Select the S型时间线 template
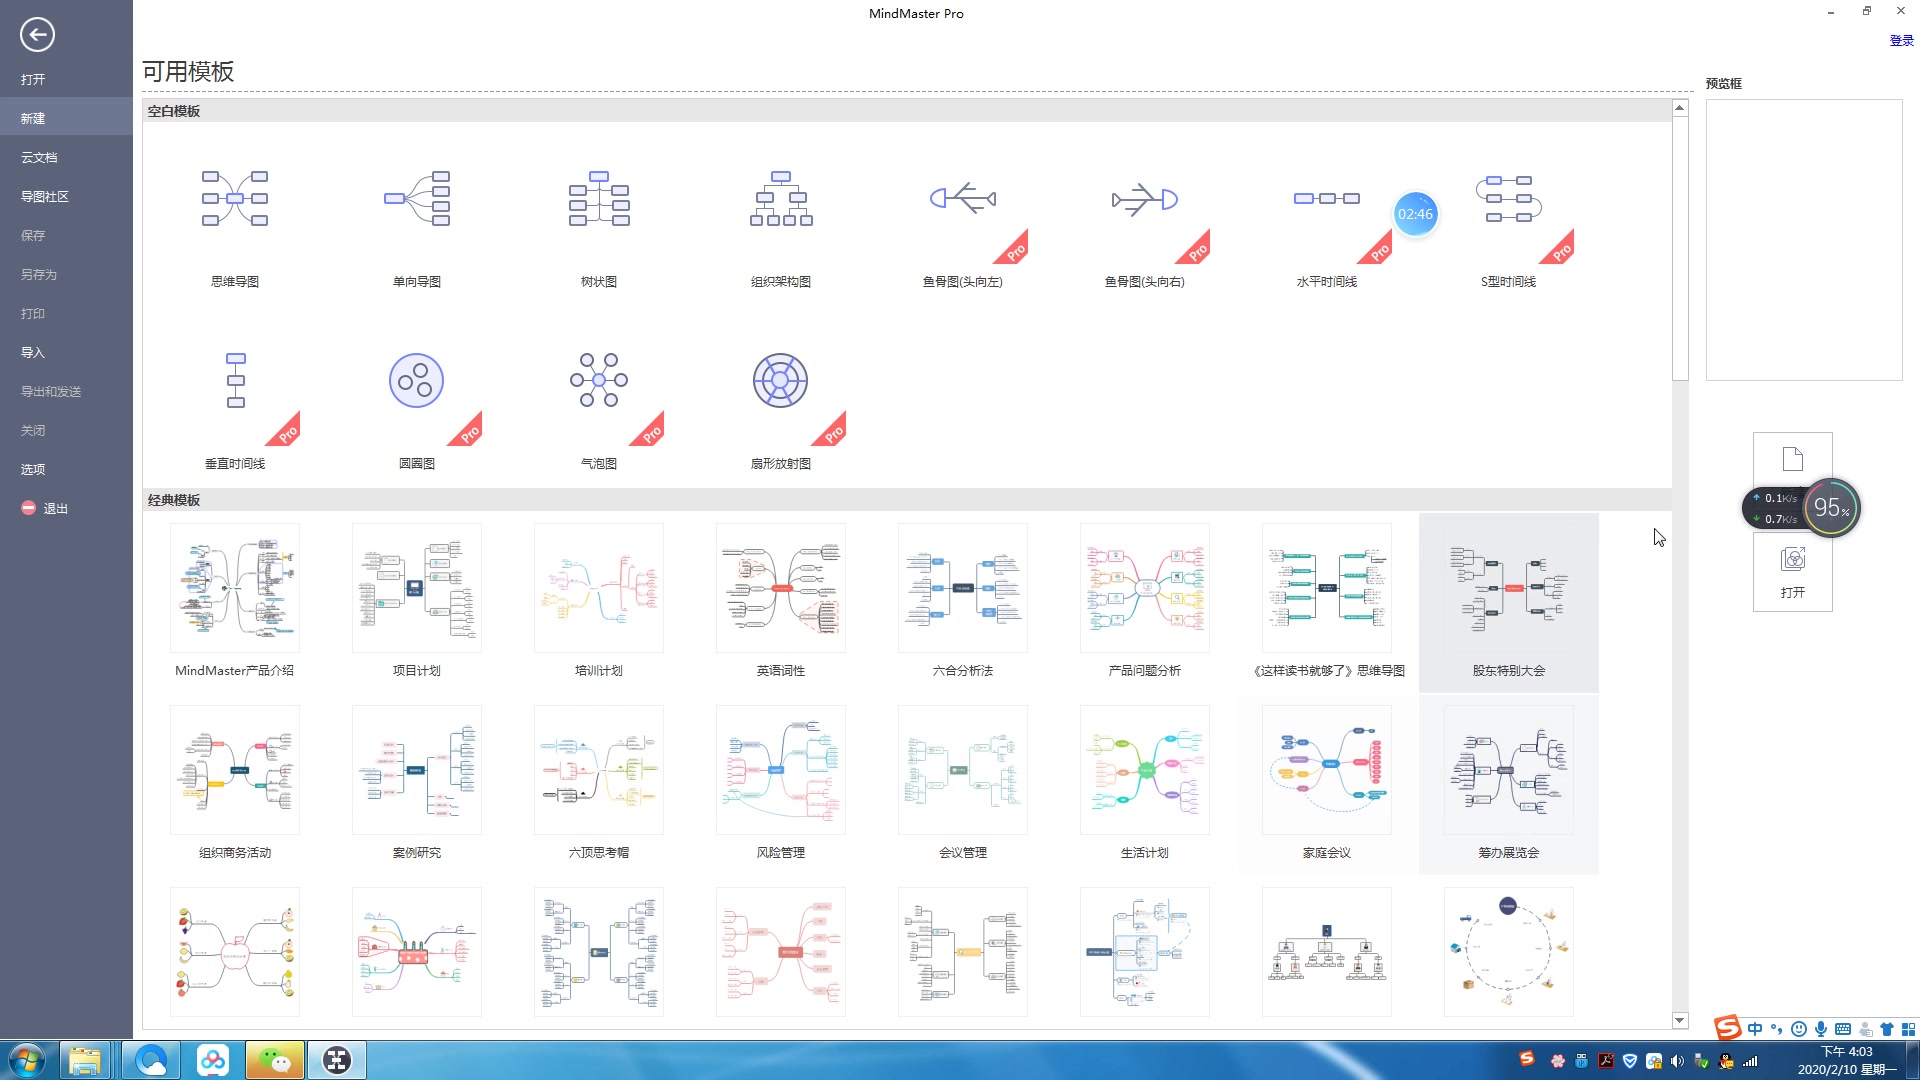Screen dimensions: 1920x1080 [x=1509, y=199]
